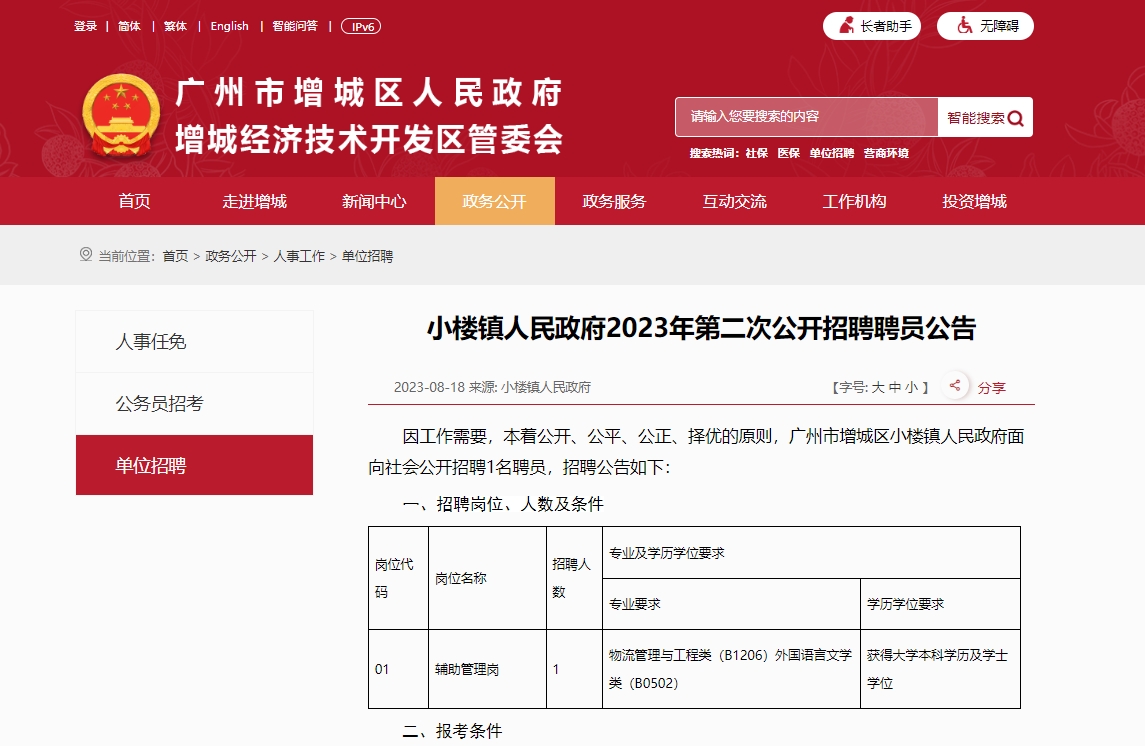Click the share icon next to 分享
Screen dimensions: 1145x746
955,386
